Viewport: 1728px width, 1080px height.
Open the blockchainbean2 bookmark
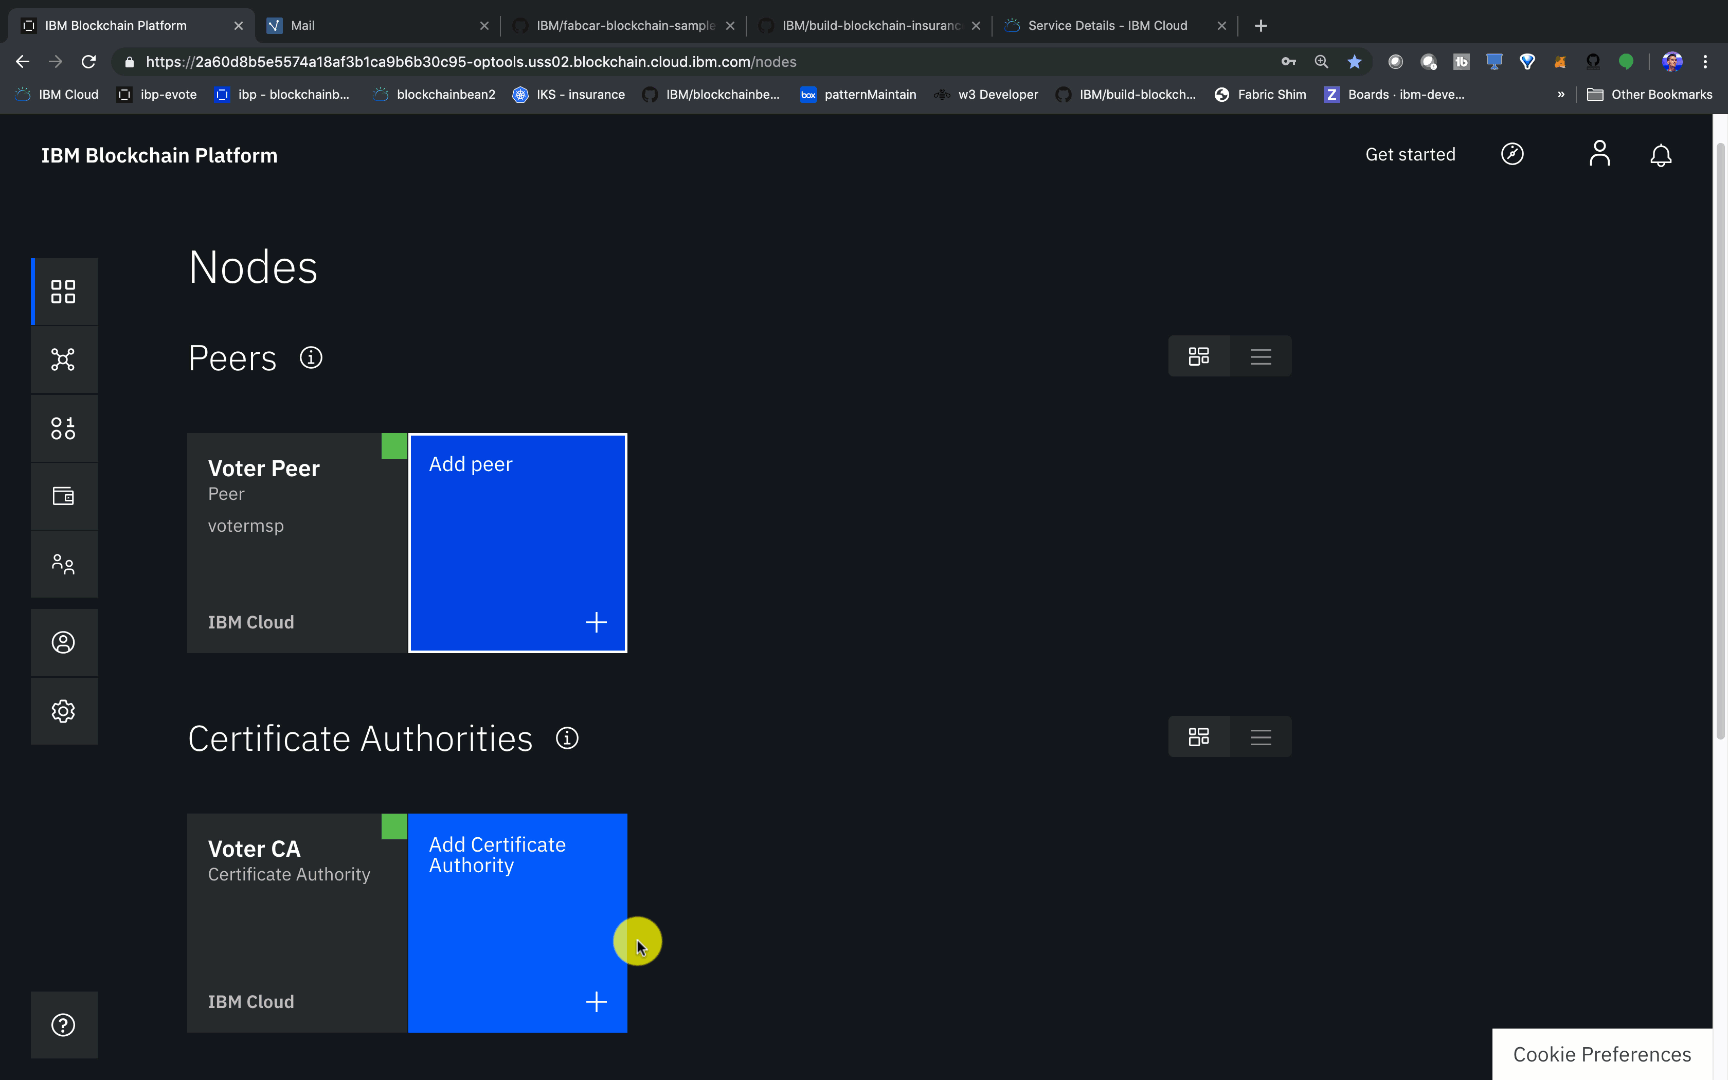tap(434, 95)
